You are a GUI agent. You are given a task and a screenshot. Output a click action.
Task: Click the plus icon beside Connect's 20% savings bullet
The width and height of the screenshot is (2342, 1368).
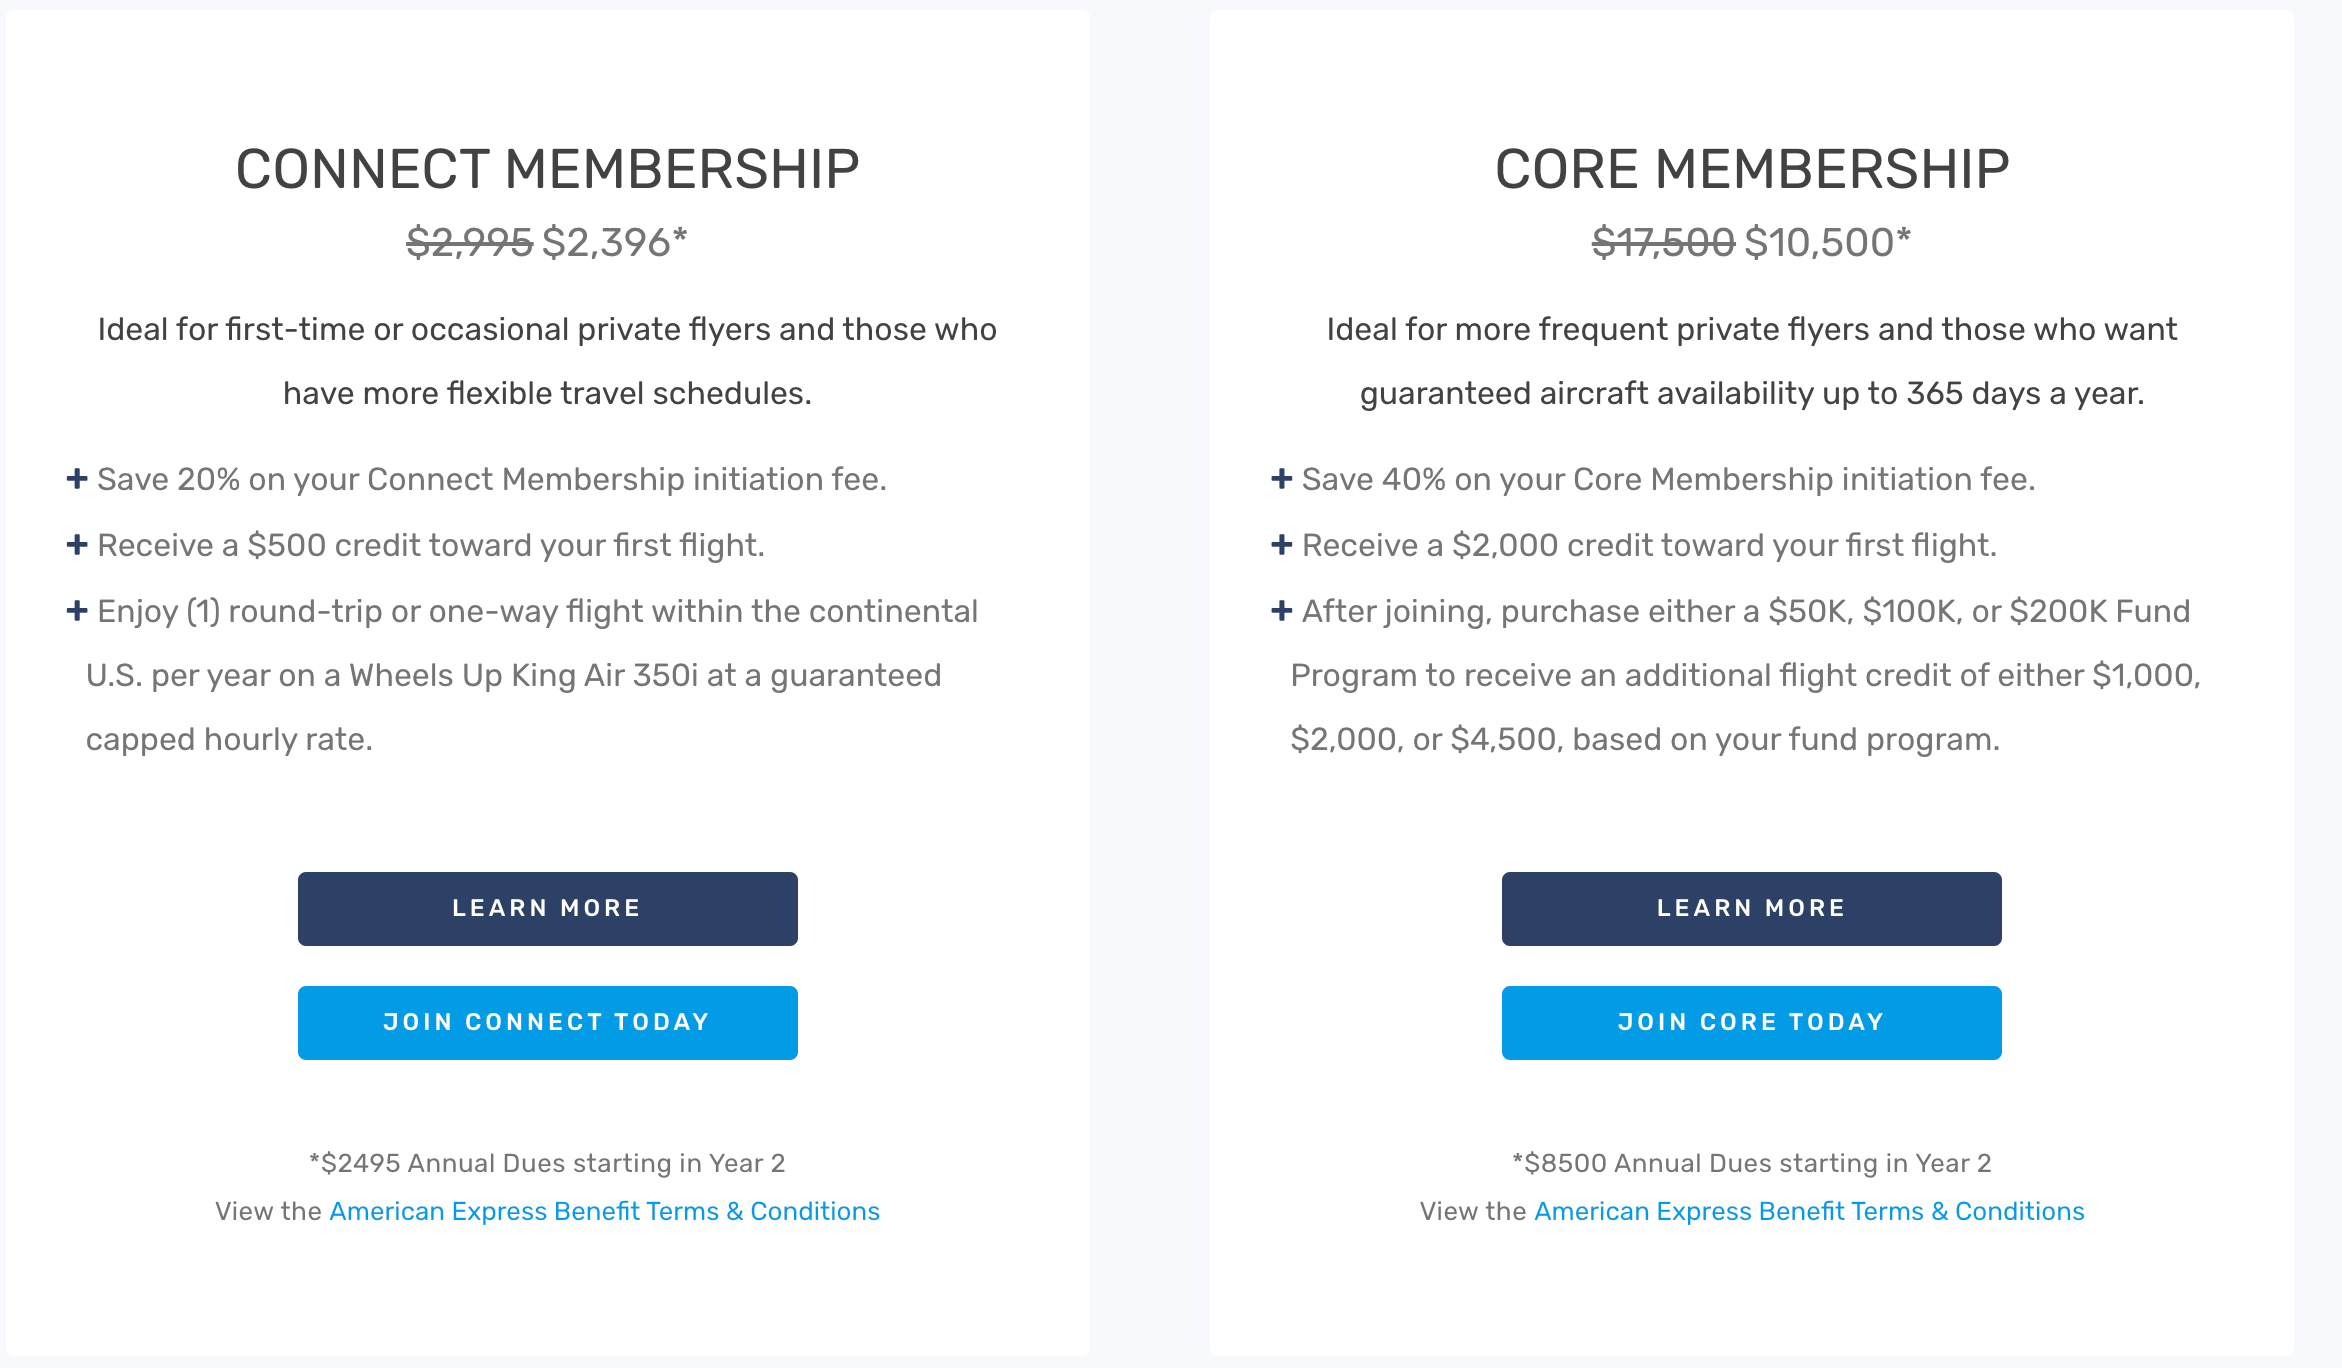pyautogui.click(x=76, y=479)
